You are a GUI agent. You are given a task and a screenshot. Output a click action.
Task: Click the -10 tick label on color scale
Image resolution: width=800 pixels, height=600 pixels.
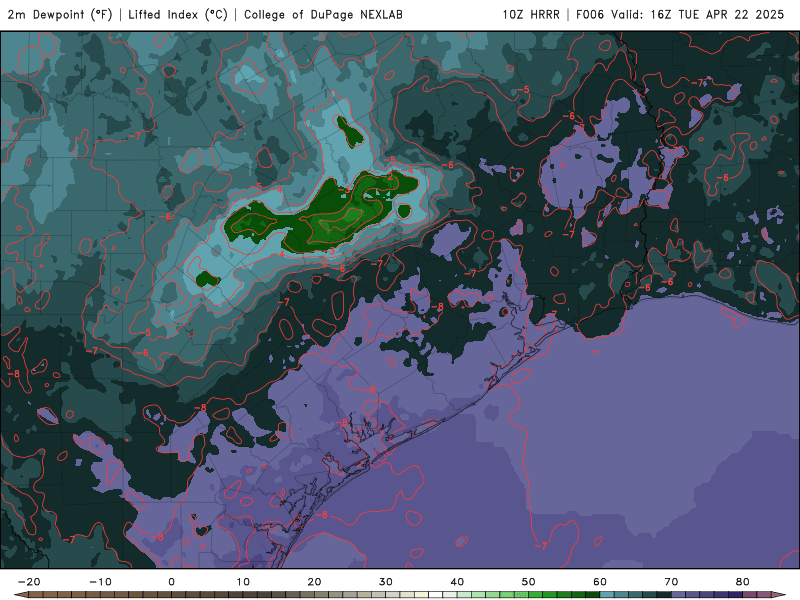[x=100, y=582]
